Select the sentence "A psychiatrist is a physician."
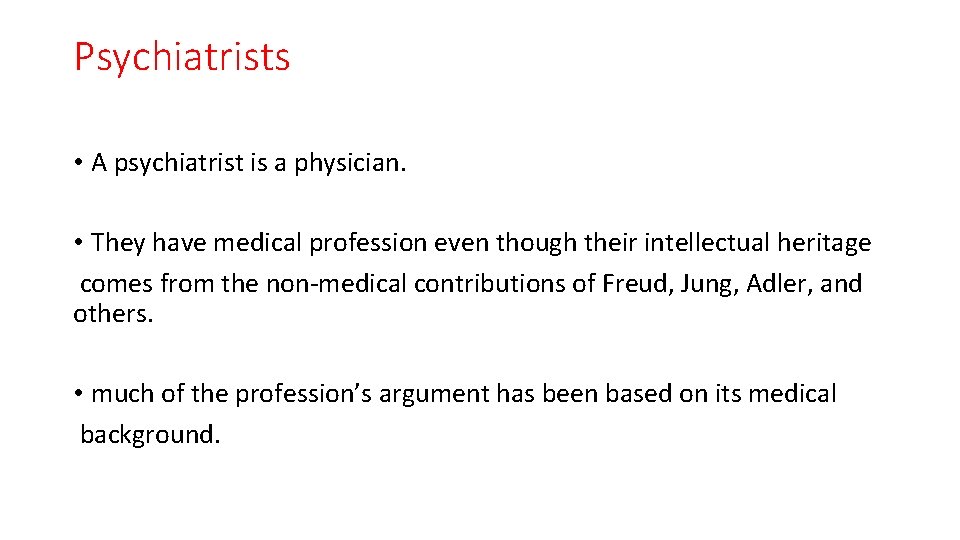This screenshot has height=540, width=960. [x=249, y=164]
